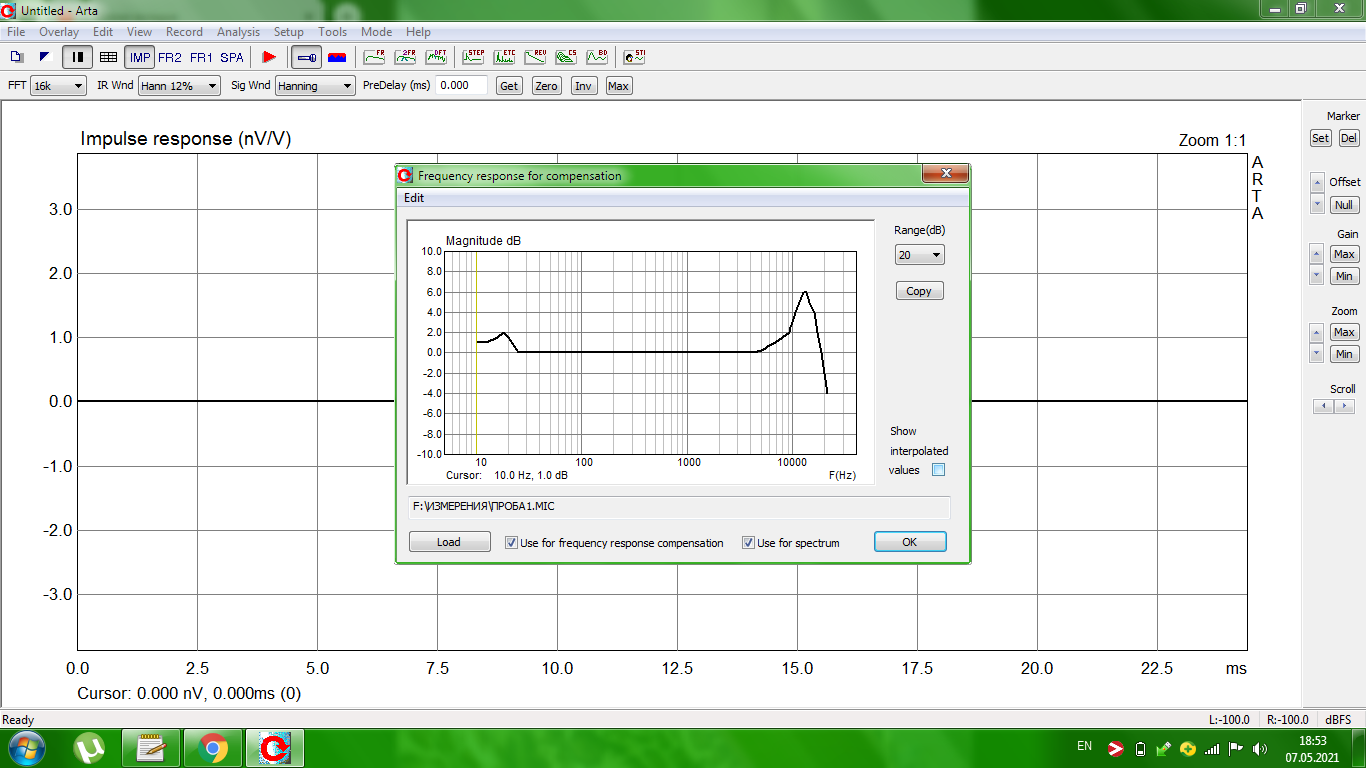Click the Marker Set button
The width and height of the screenshot is (1366, 768).
point(1321,138)
